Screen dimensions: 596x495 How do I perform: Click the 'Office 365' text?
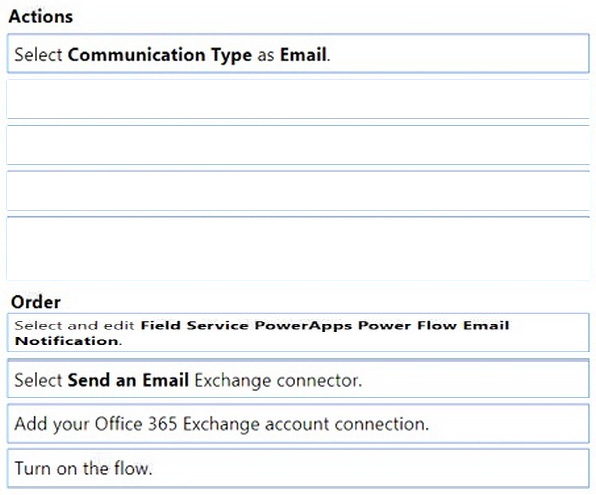pyautogui.click(x=136, y=424)
